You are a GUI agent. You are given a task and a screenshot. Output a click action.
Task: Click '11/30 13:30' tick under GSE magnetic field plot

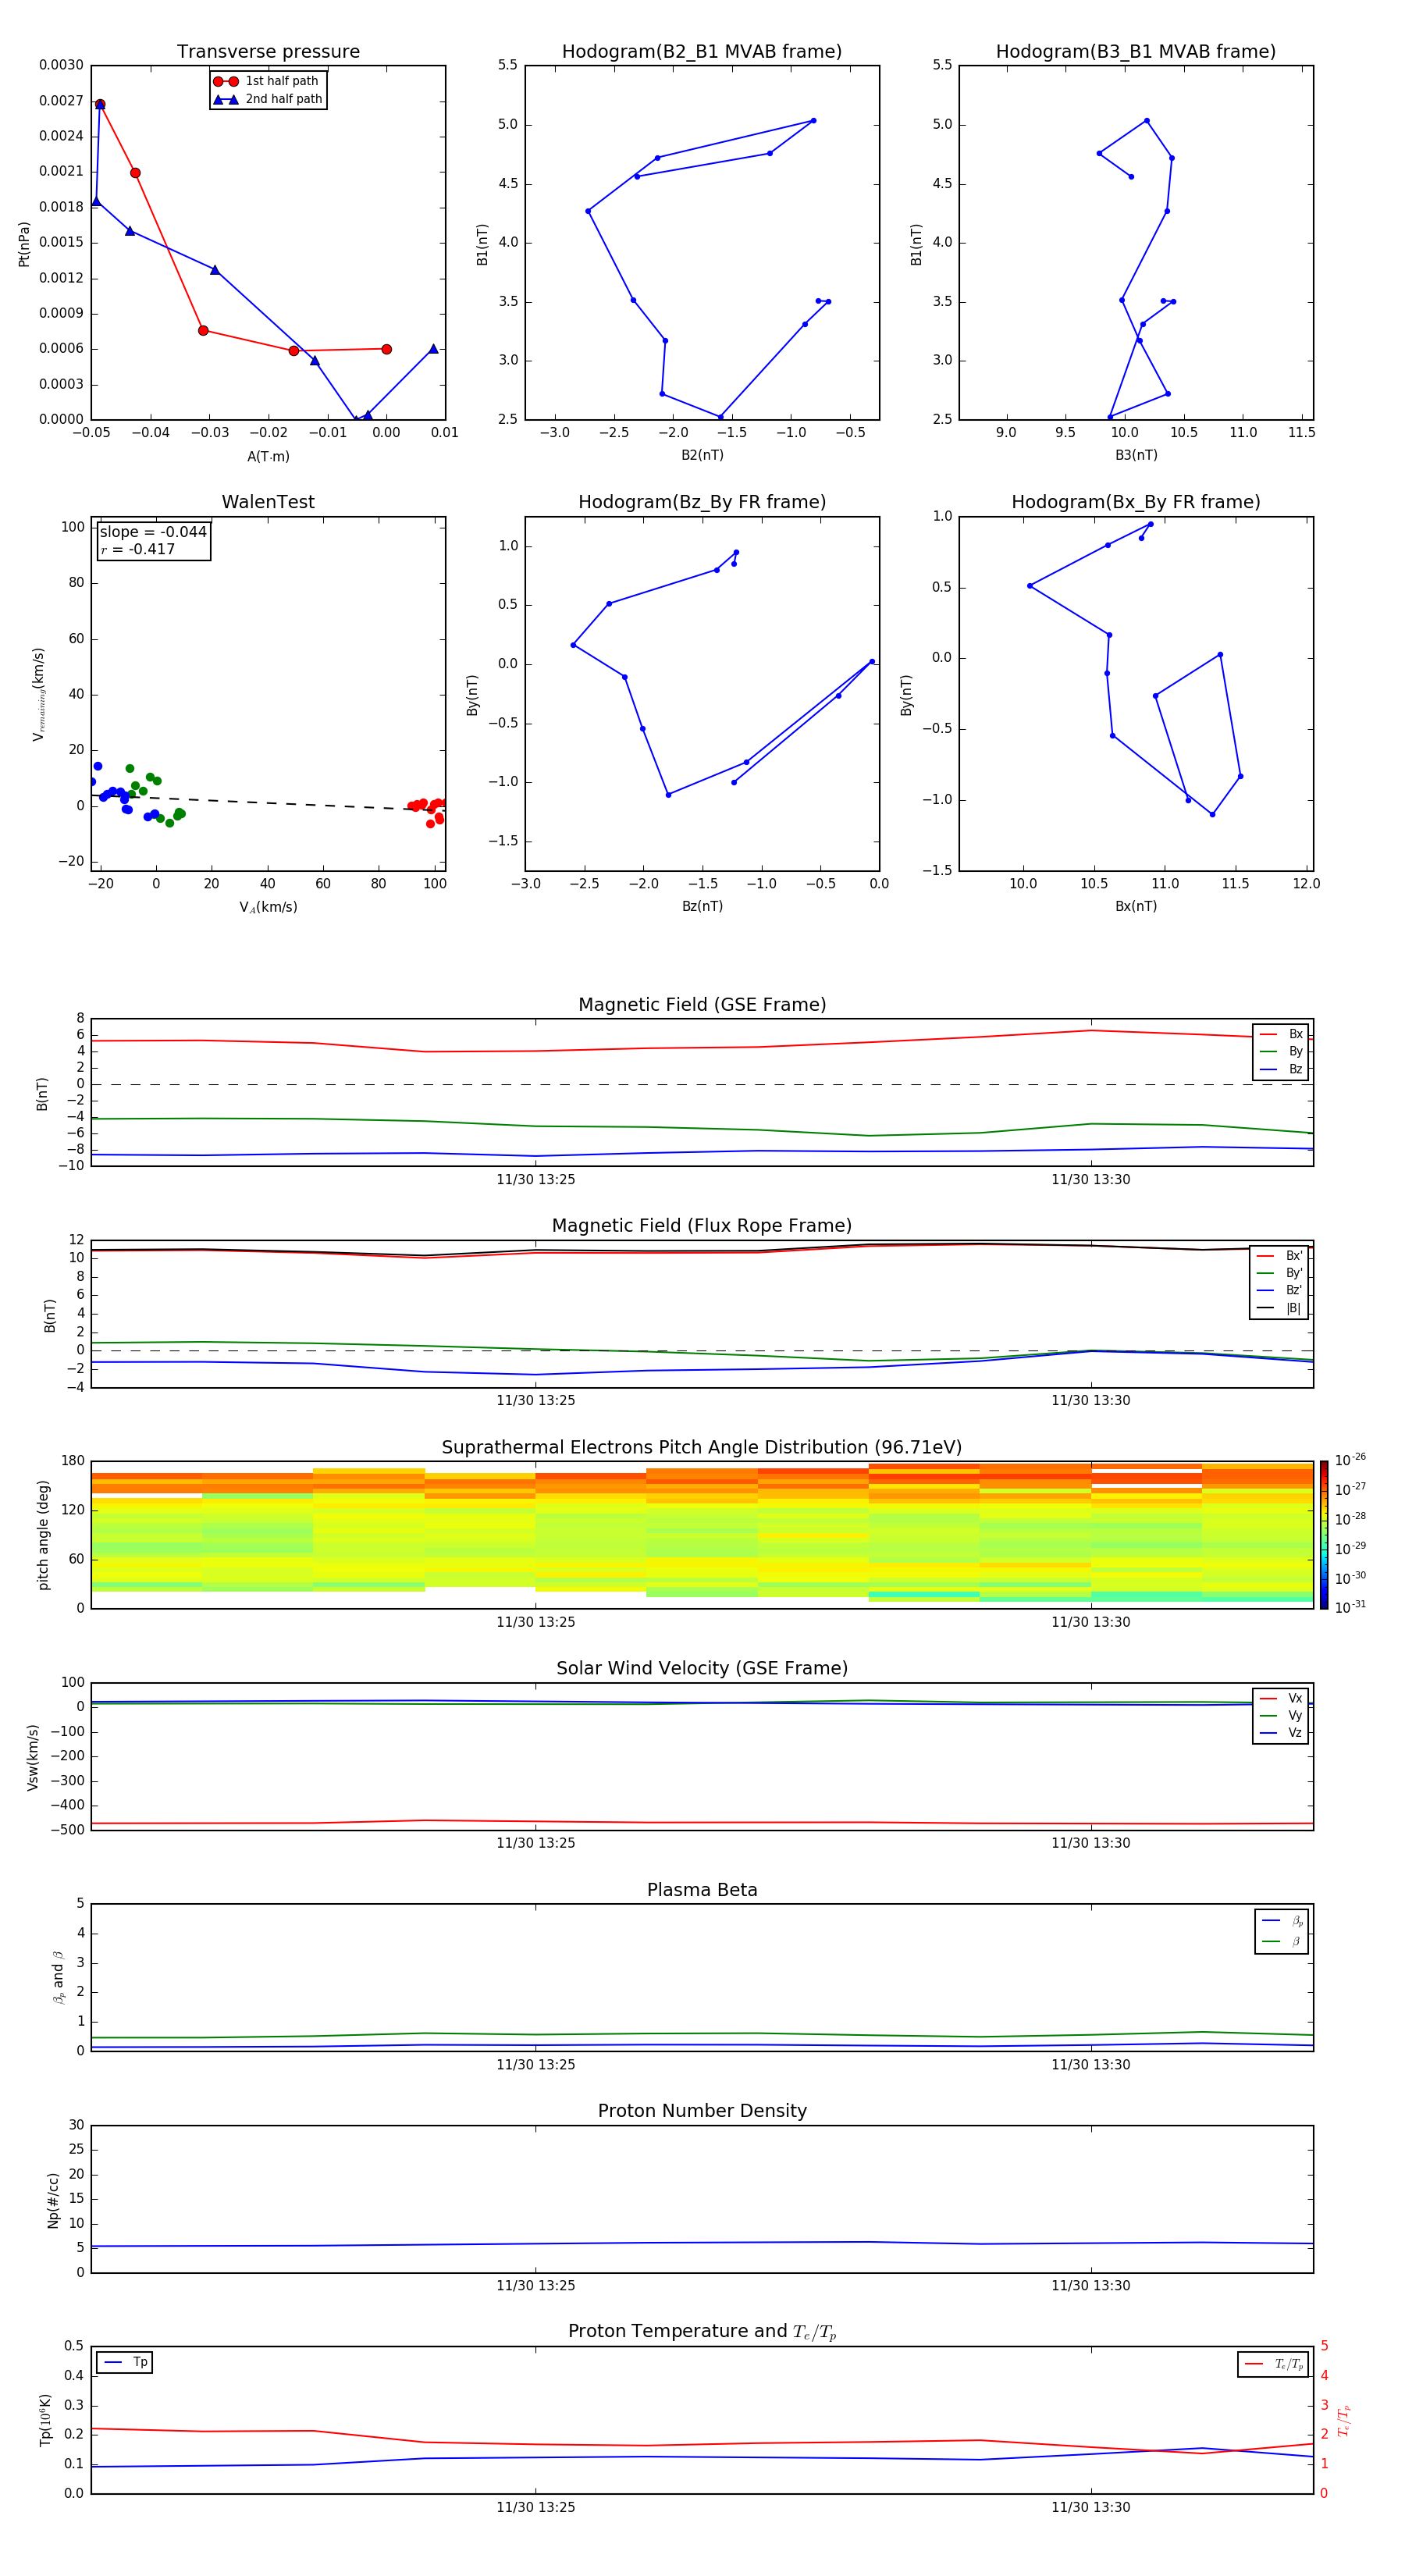click(1091, 1180)
